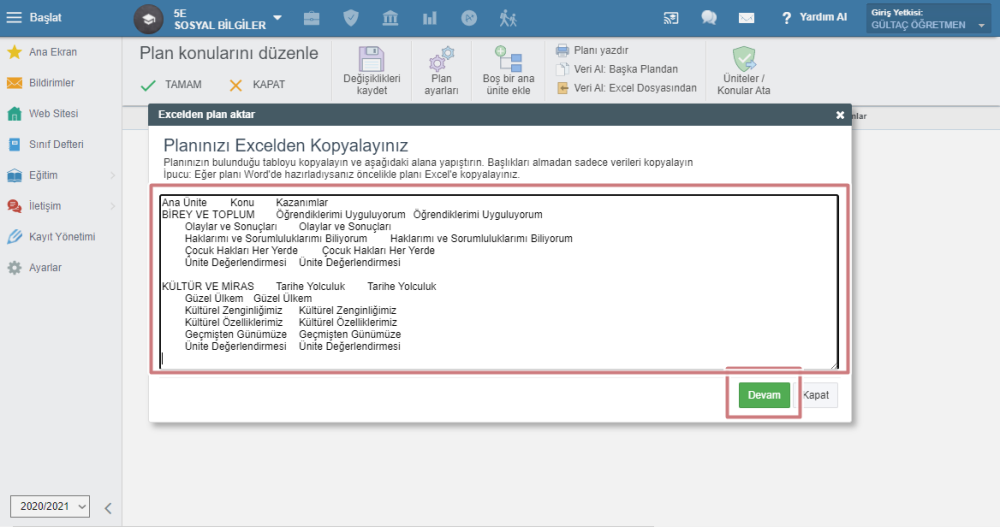Open Ayarlar in sidebar
The image size is (1000, 527).
45,267
